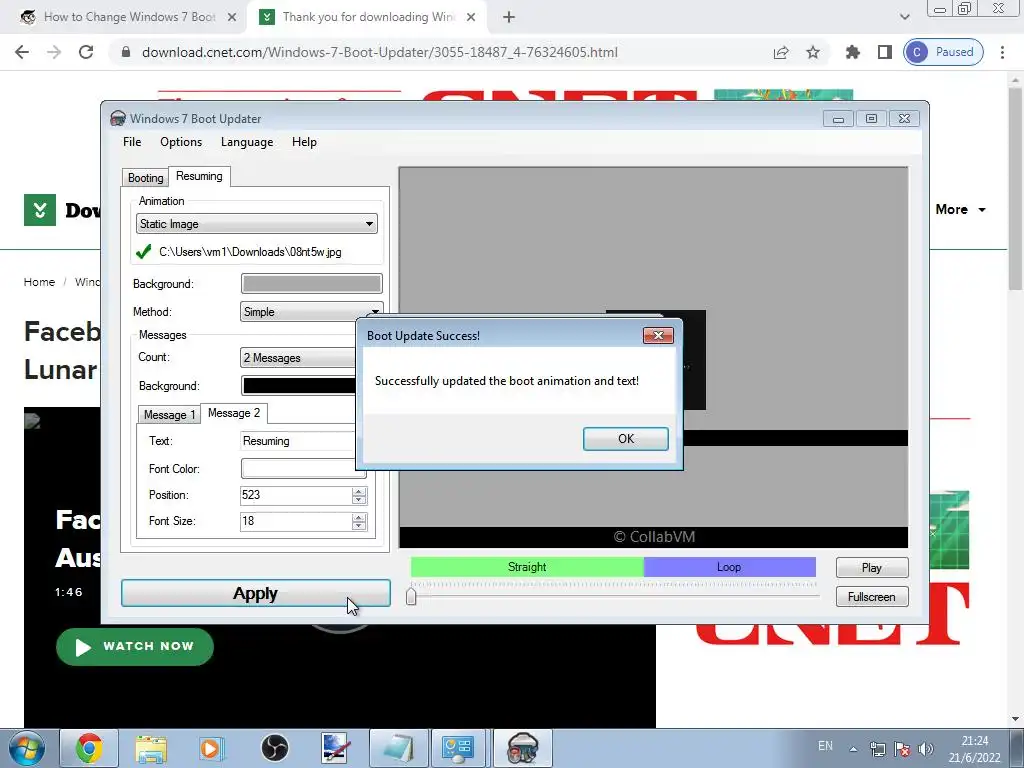This screenshot has height=768, width=1024.
Task: Decrease the Font Size with down arrow
Action: (359, 526)
